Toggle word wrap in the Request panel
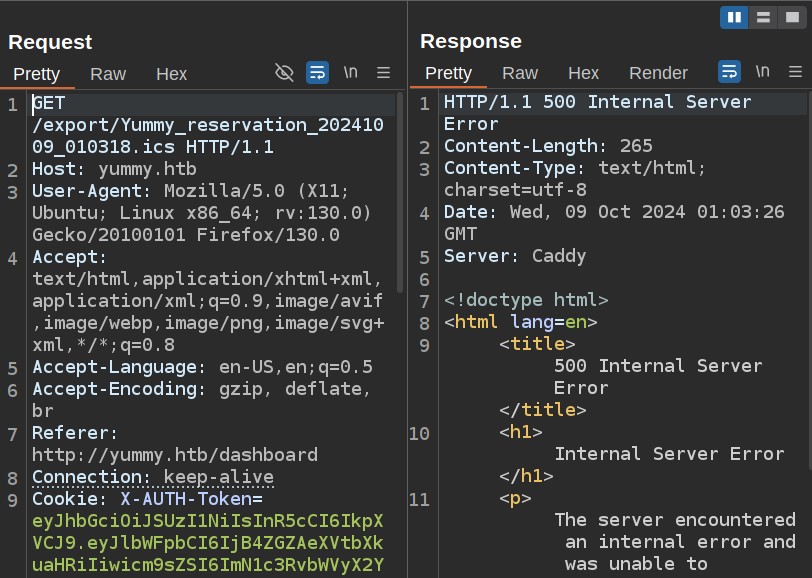The height and width of the screenshot is (578, 812). pyautogui.click(x=317, y=72)
